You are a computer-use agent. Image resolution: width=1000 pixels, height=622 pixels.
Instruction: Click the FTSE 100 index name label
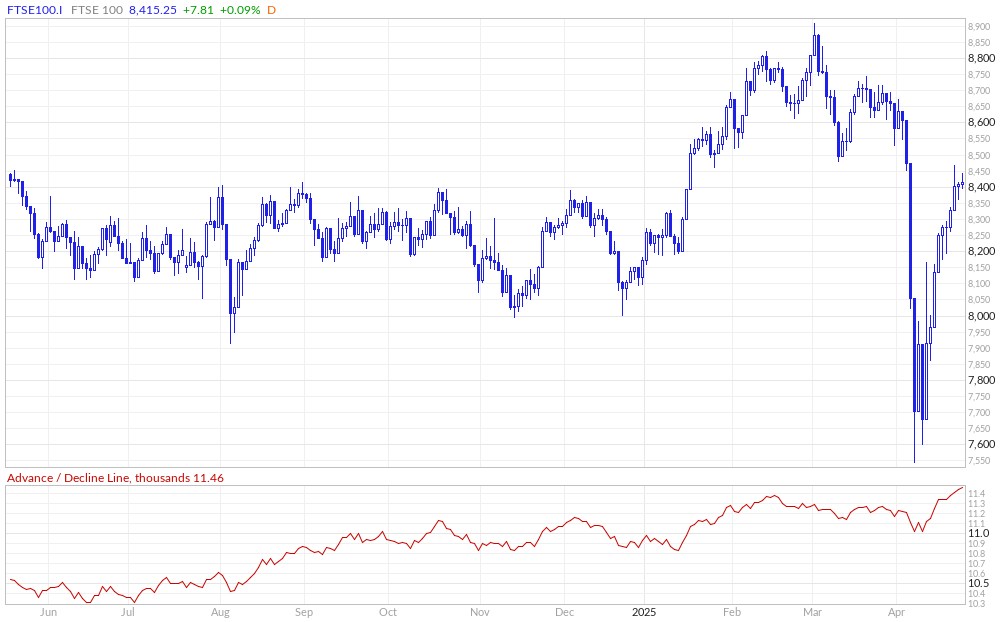98,9
